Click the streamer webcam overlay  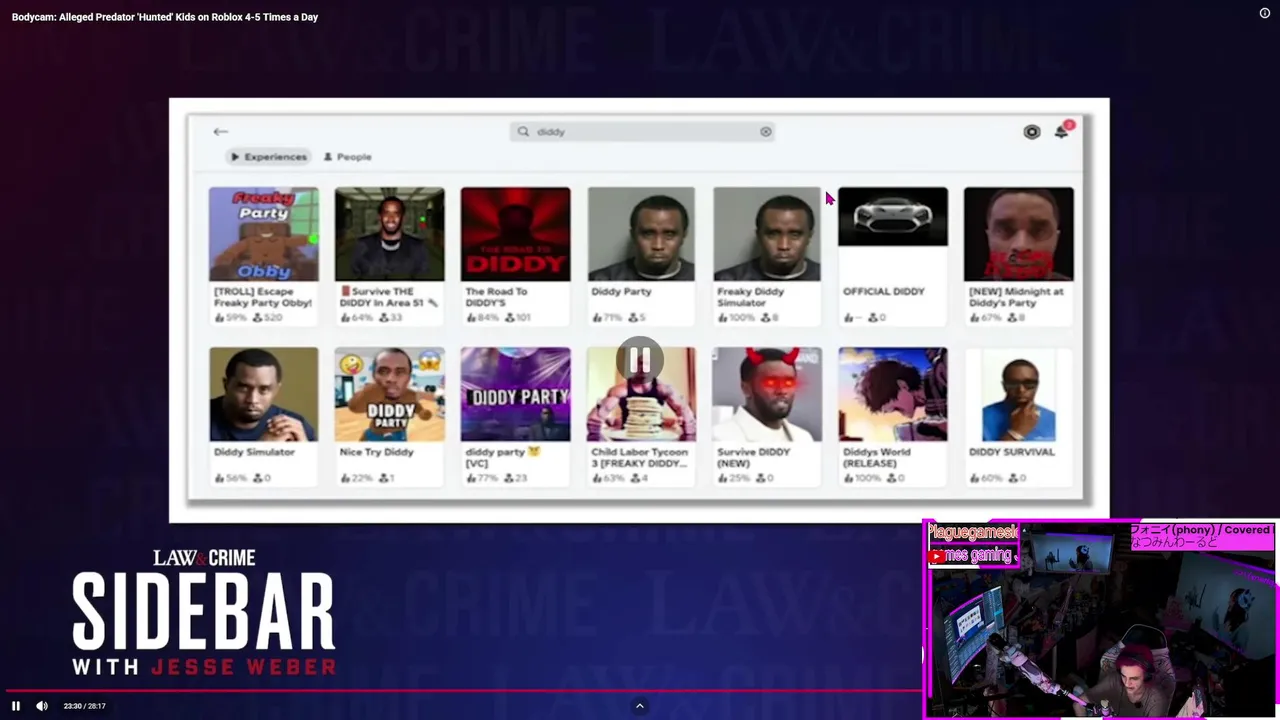coord(1100,619)
